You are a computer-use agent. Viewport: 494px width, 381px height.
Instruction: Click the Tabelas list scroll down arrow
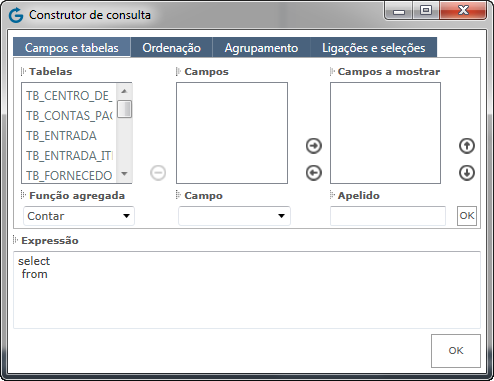tap(124, 174)
